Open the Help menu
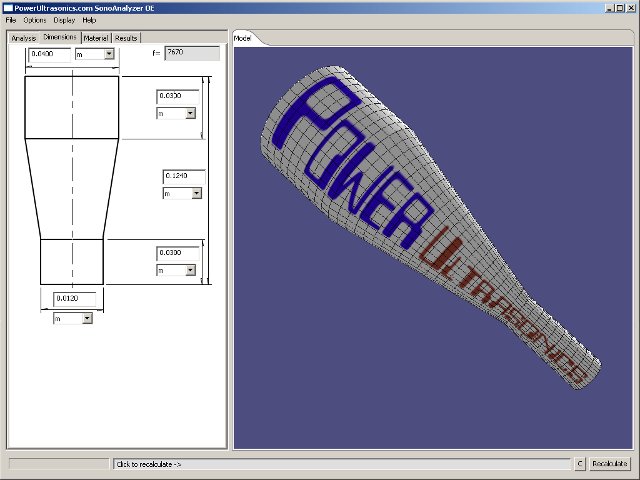The height and width of the screenshot is (480, 640). [x=89, y=20]
